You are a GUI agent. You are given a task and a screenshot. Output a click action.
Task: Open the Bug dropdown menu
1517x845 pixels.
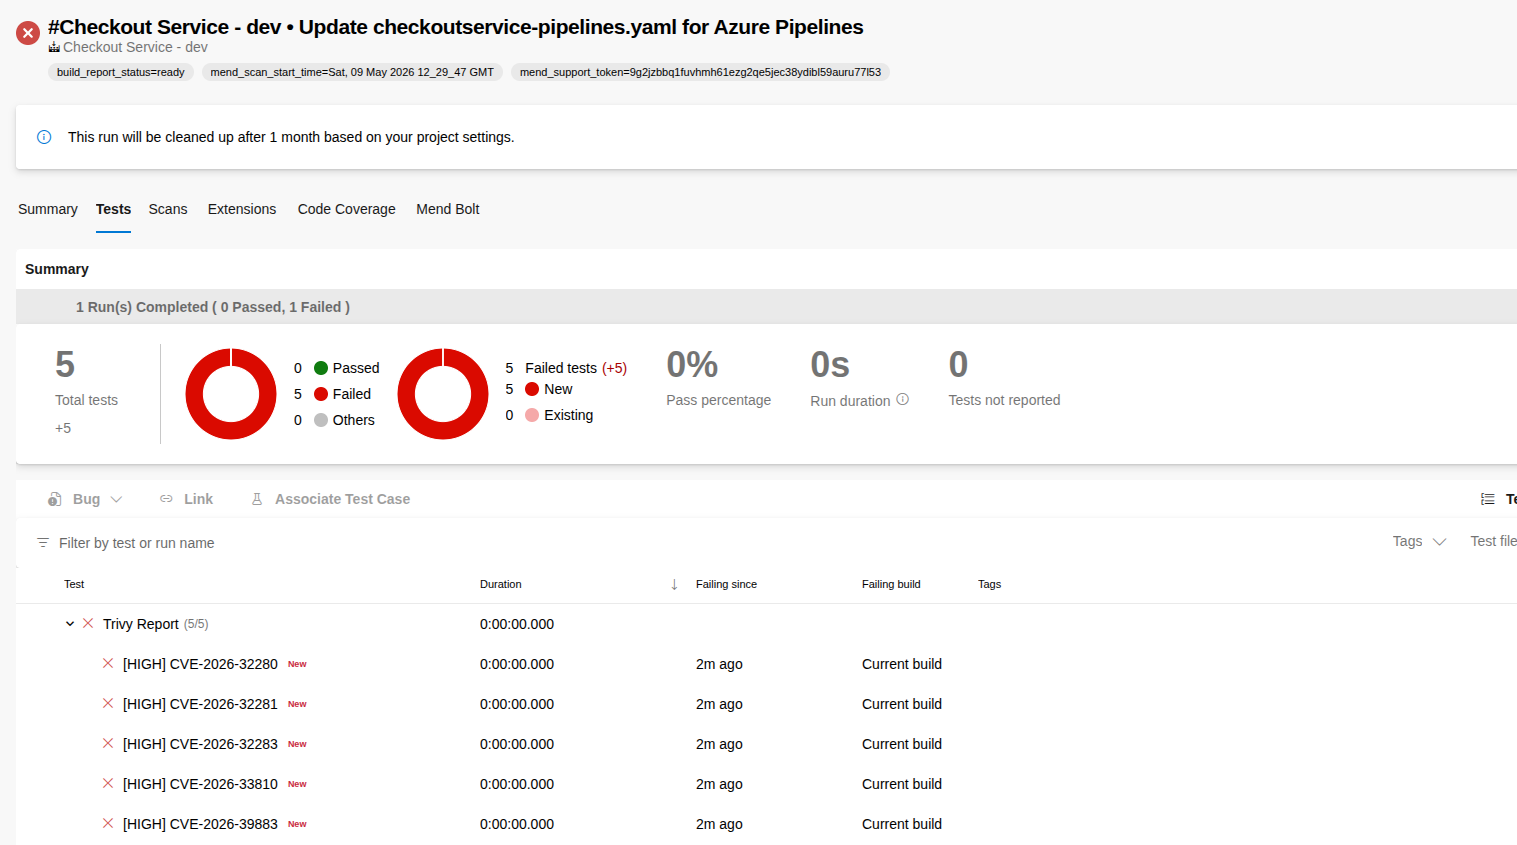[116, 499]
